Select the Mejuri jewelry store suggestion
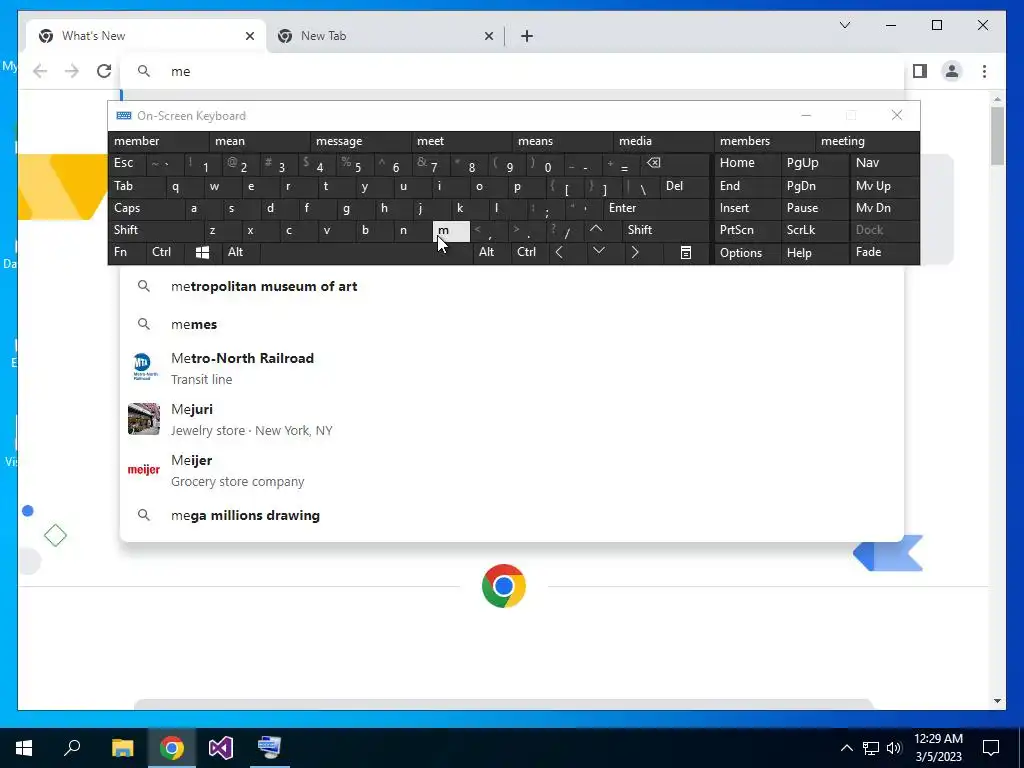This screenshot has height=768, width=1024. tap(512, 419)
